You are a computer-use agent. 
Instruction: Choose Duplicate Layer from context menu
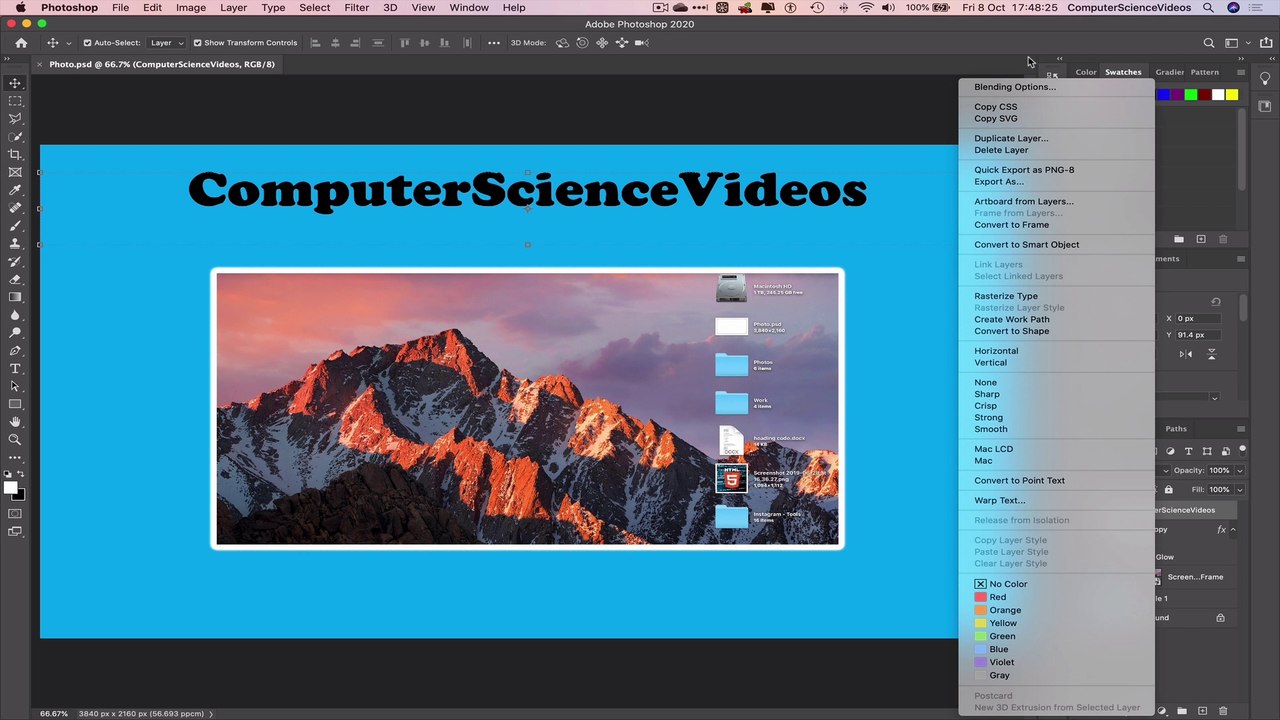(x=1012, y=138)
